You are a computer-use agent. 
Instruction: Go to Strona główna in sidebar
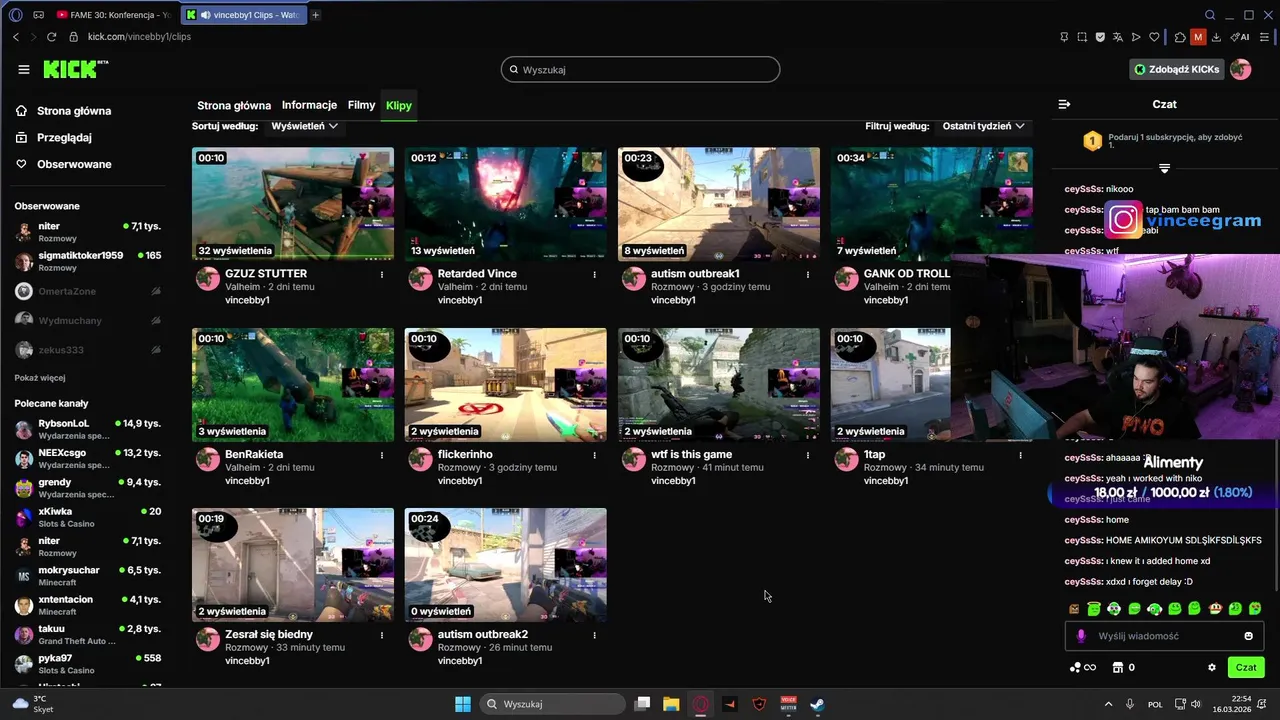[64, 111]
